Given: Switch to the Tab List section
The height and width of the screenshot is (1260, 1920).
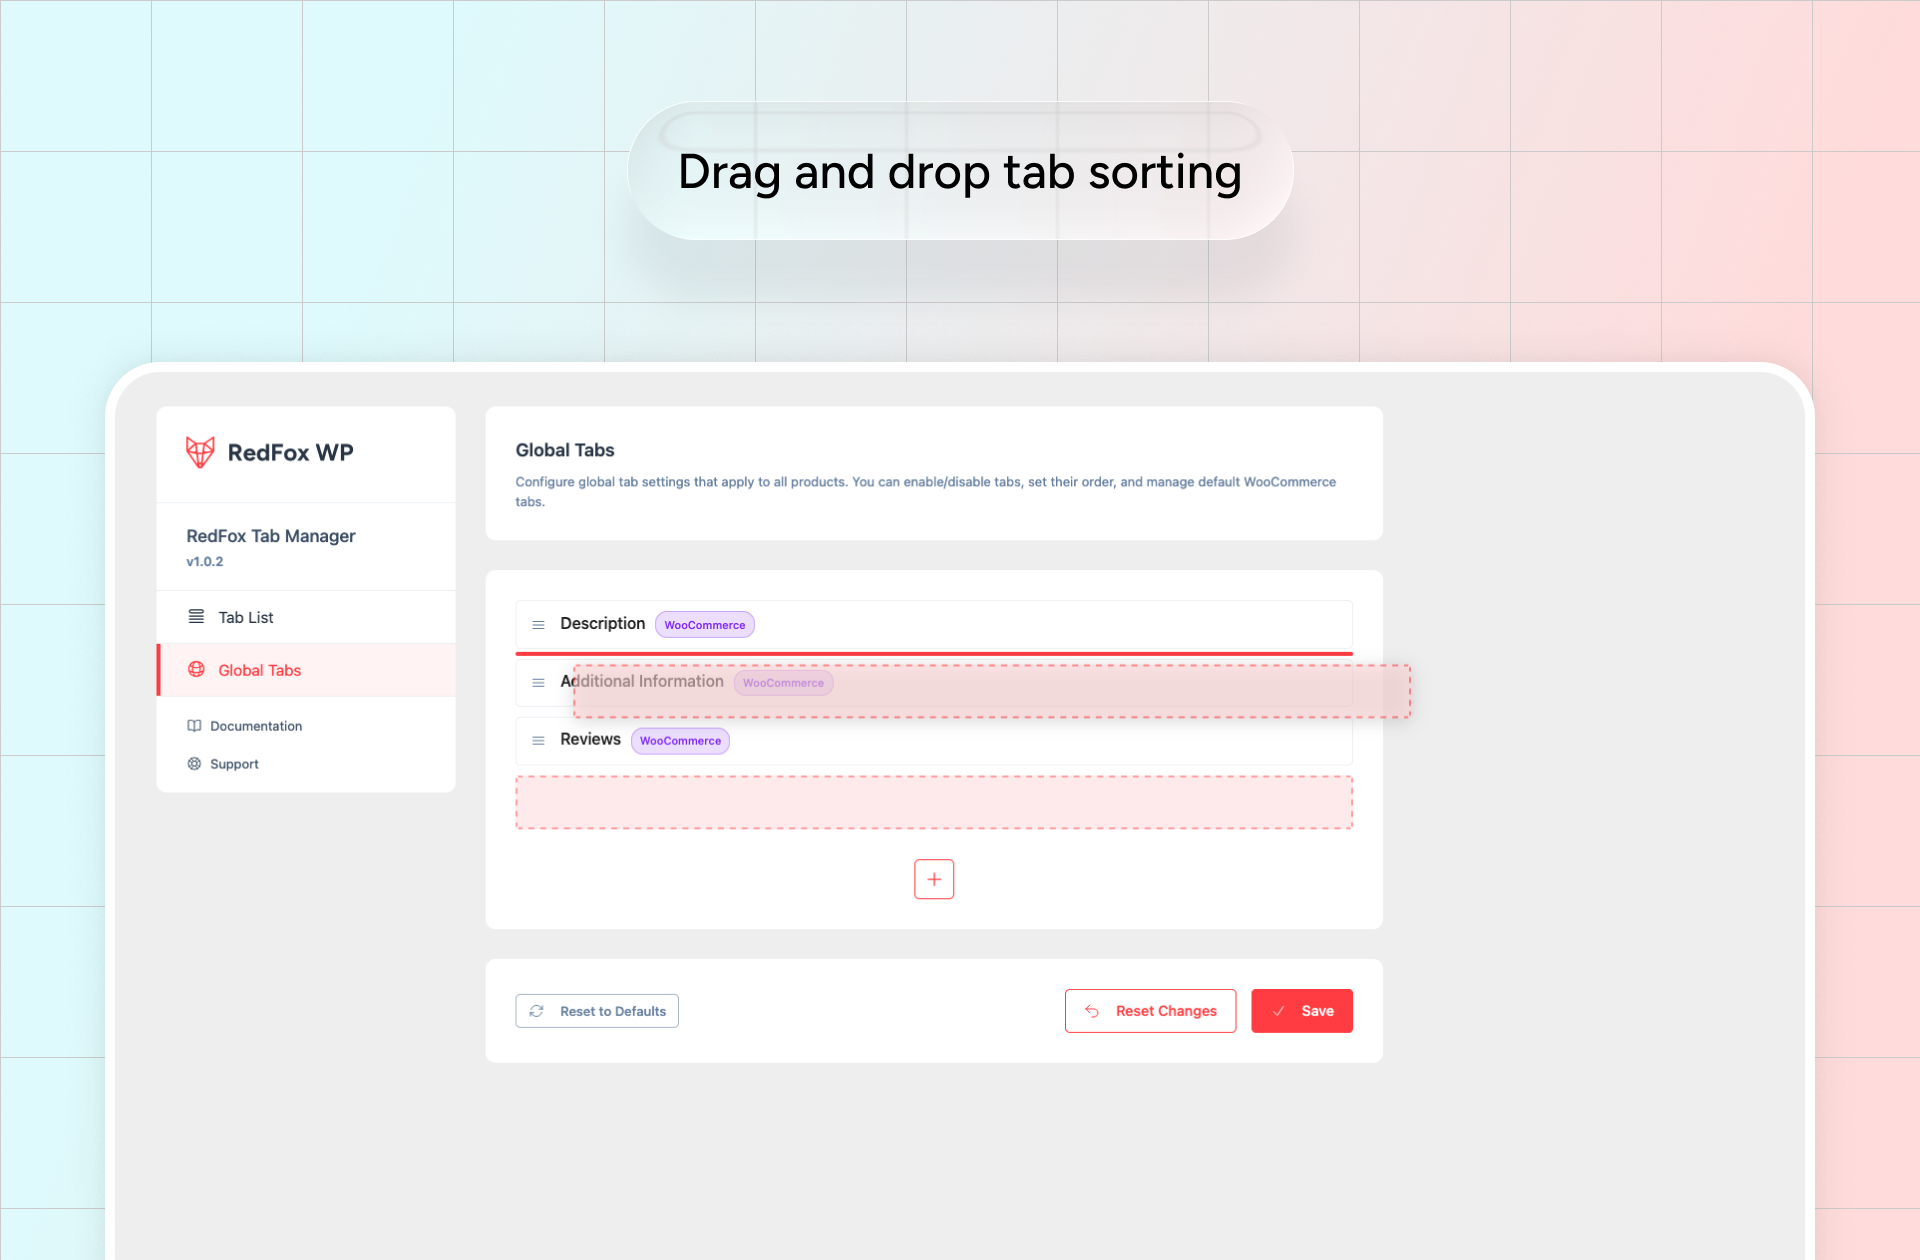Looking at the screenshot, I should [x=244, y=616].
